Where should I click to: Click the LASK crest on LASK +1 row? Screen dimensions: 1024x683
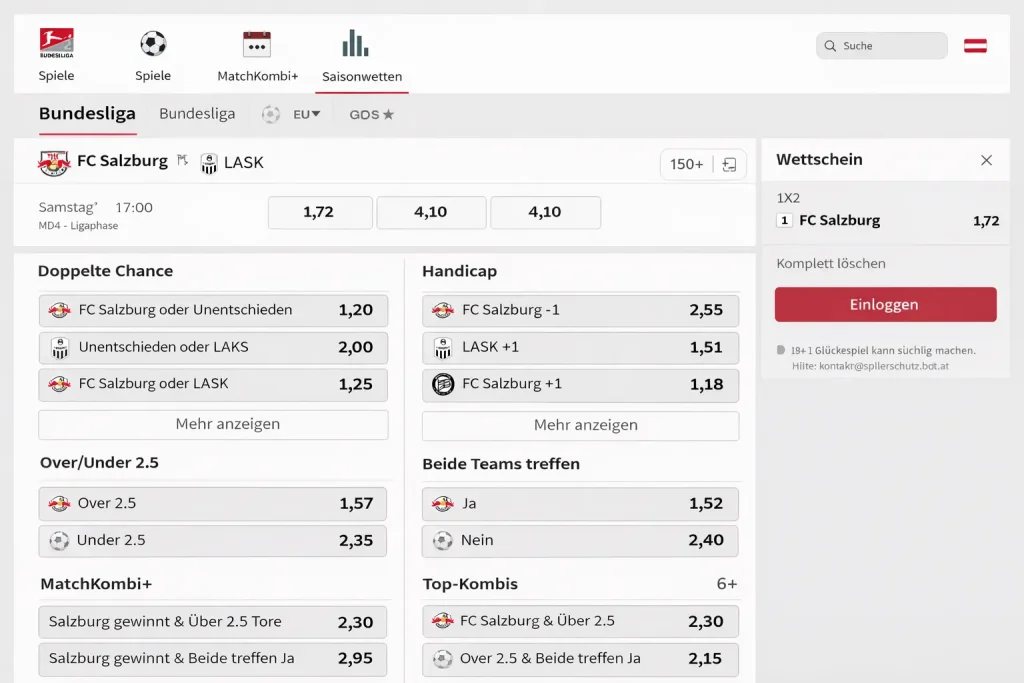pyautogui.click(x=443, y=348)
